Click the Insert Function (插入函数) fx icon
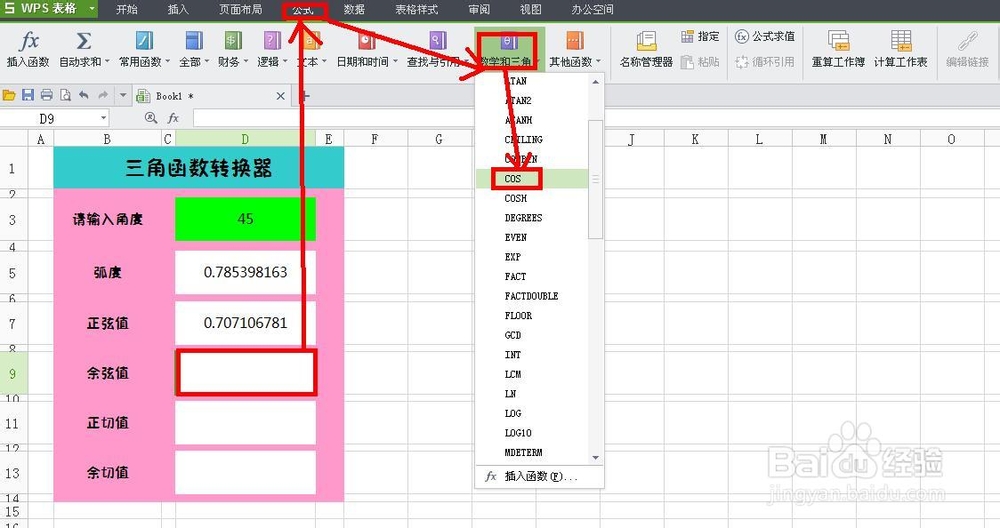Viewport: 1000px width, 528px height. [x=29, y=41]
